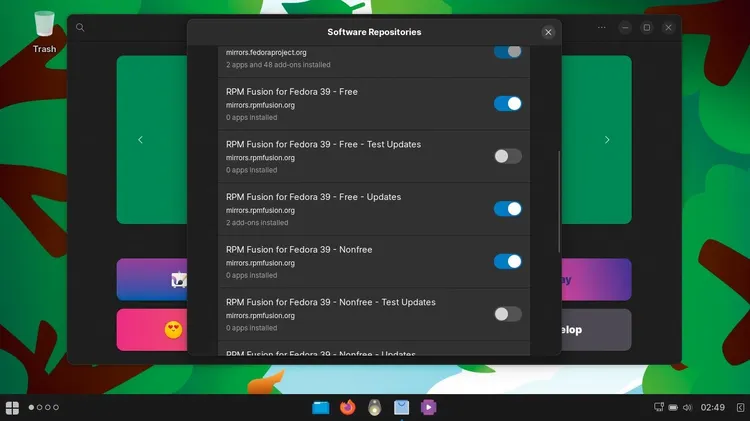The image size is (750, 421).
Task: Switch to the fourth workspace dot
Action: pos(56,408)
